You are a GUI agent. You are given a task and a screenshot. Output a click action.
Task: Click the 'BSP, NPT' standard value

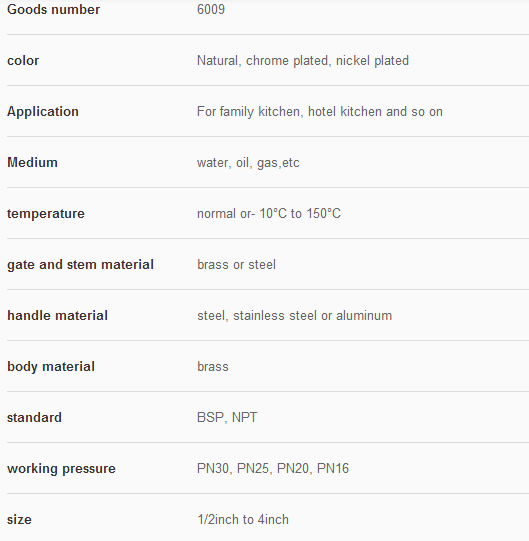(227, 417)
